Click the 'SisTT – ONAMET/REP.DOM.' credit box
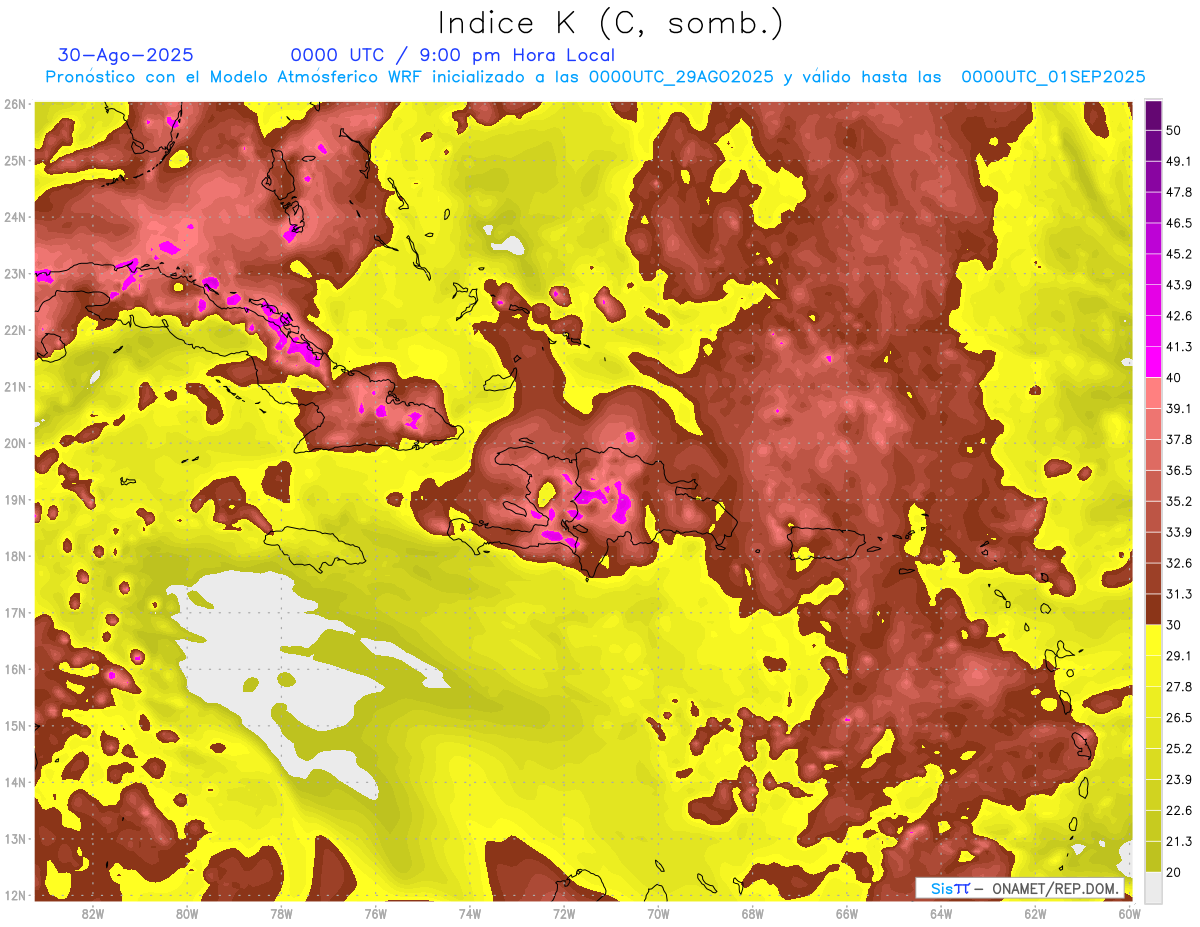Screen dimensions: 1200x927 (1020, 888)
